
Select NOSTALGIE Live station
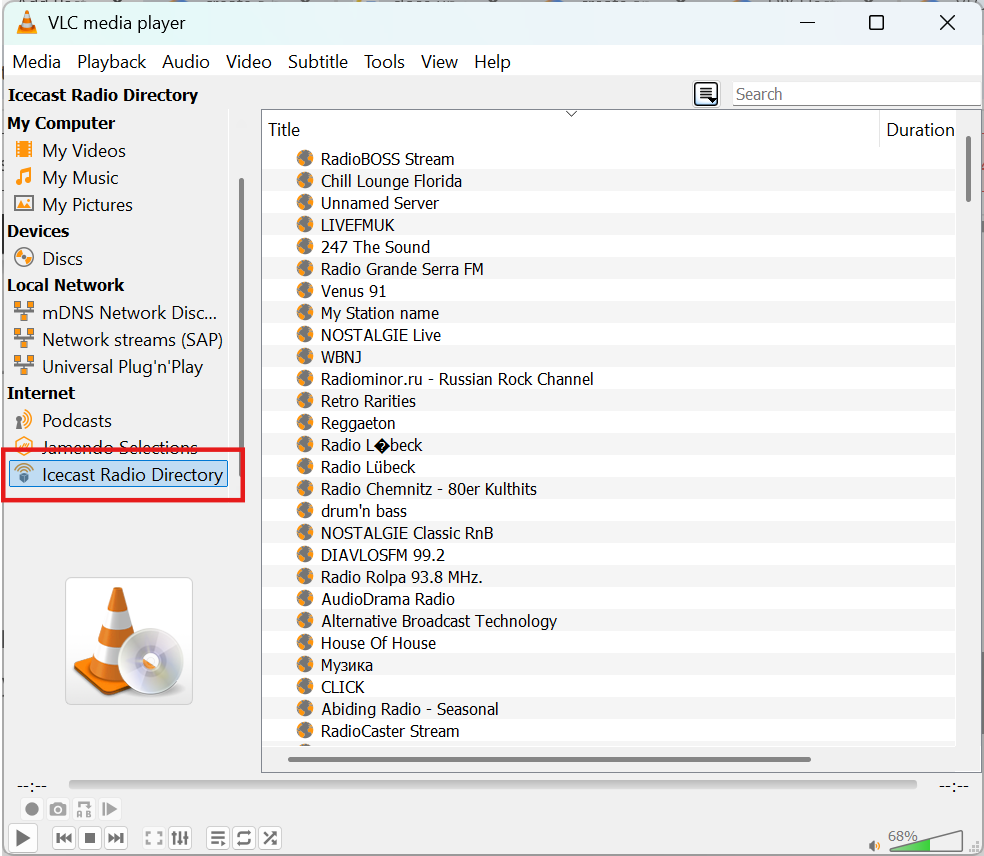click(x=380, y=334)
